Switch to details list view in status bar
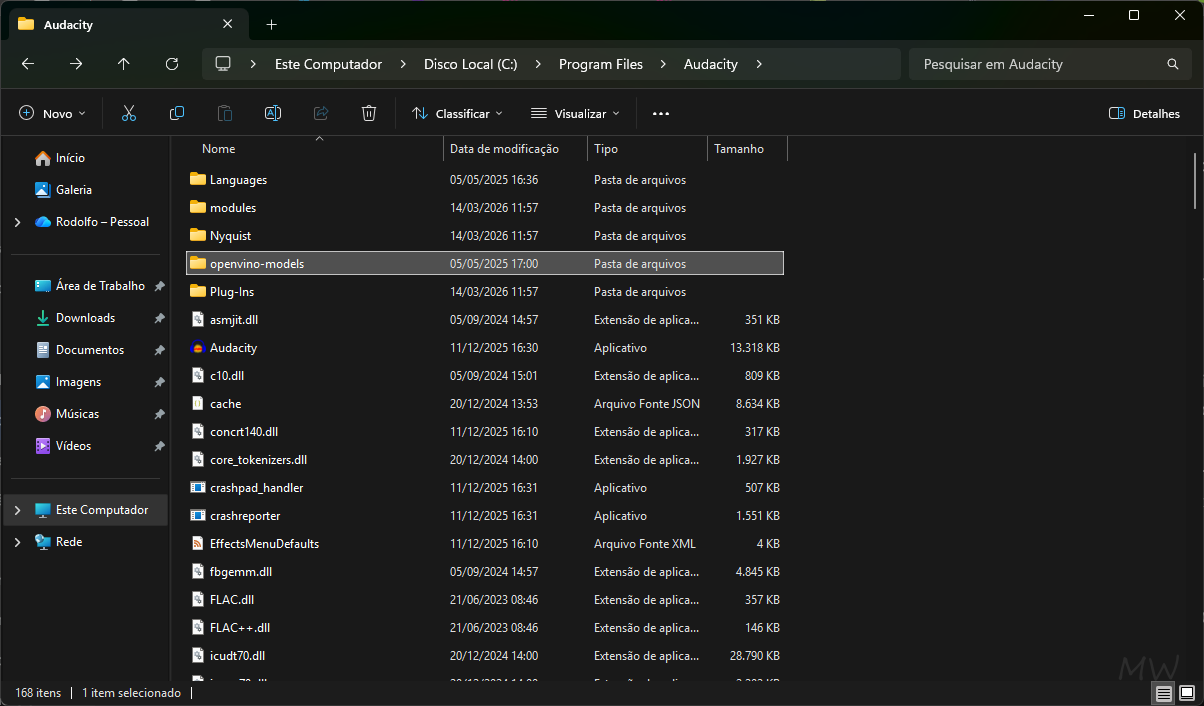 click(1163, 693)
